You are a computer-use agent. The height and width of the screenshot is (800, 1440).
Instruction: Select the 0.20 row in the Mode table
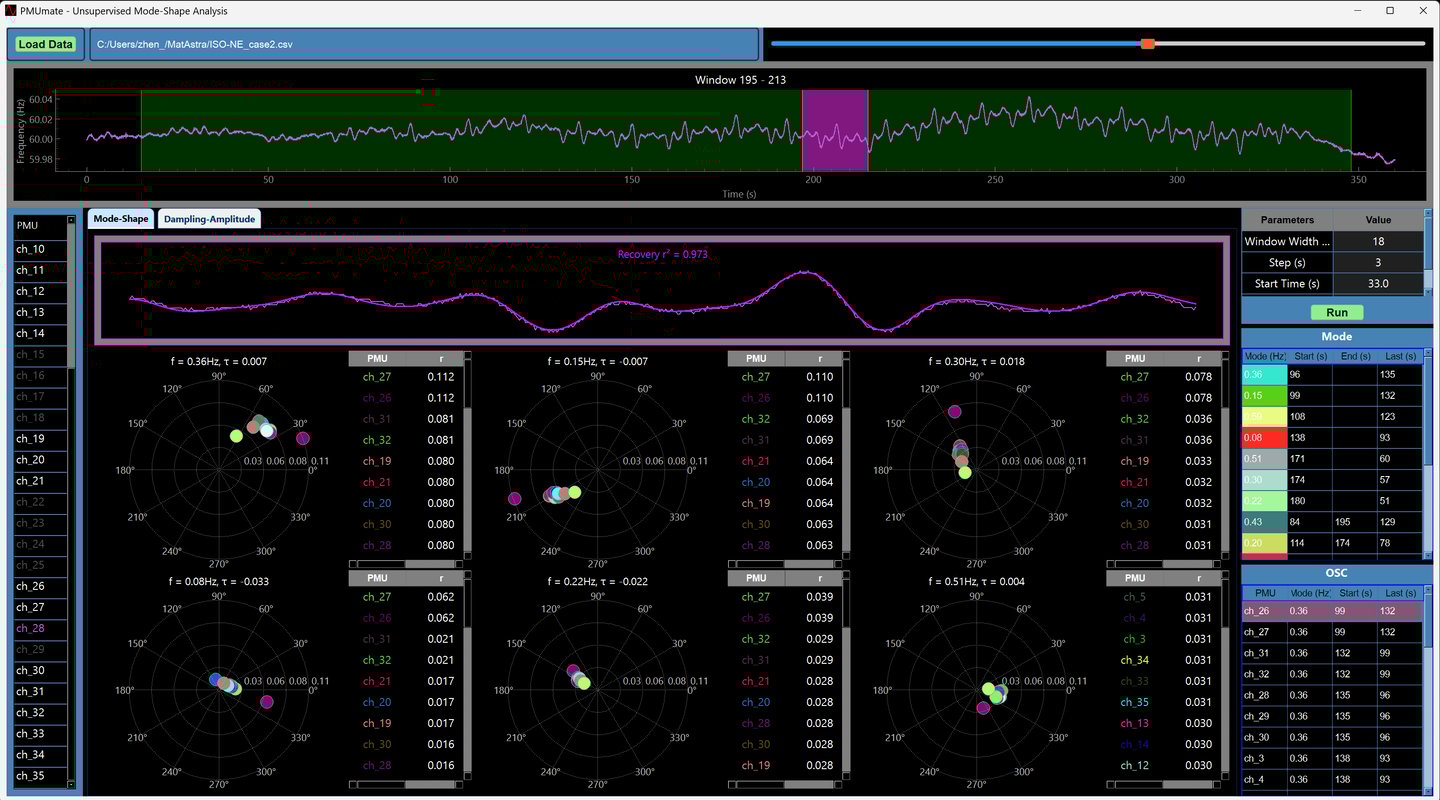[1332, 543]
